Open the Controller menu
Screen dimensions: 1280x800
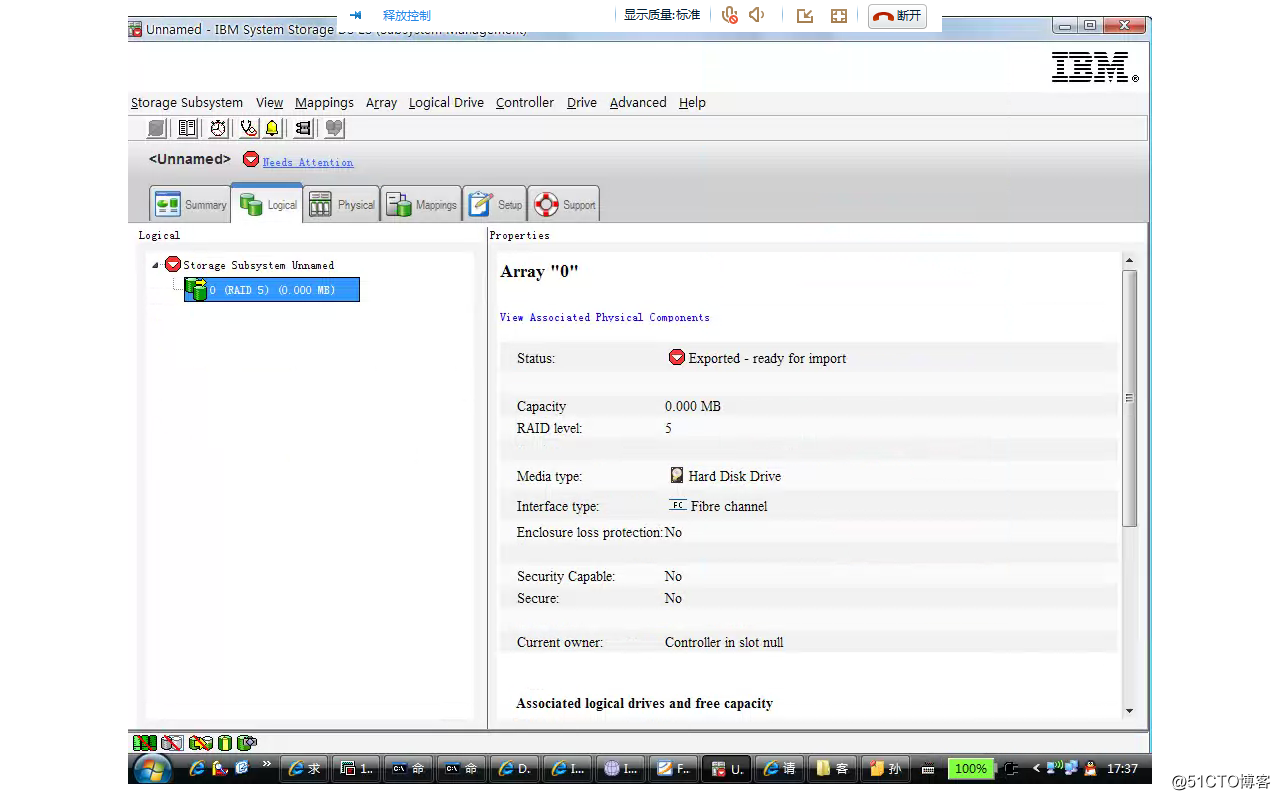pos(525,102)
